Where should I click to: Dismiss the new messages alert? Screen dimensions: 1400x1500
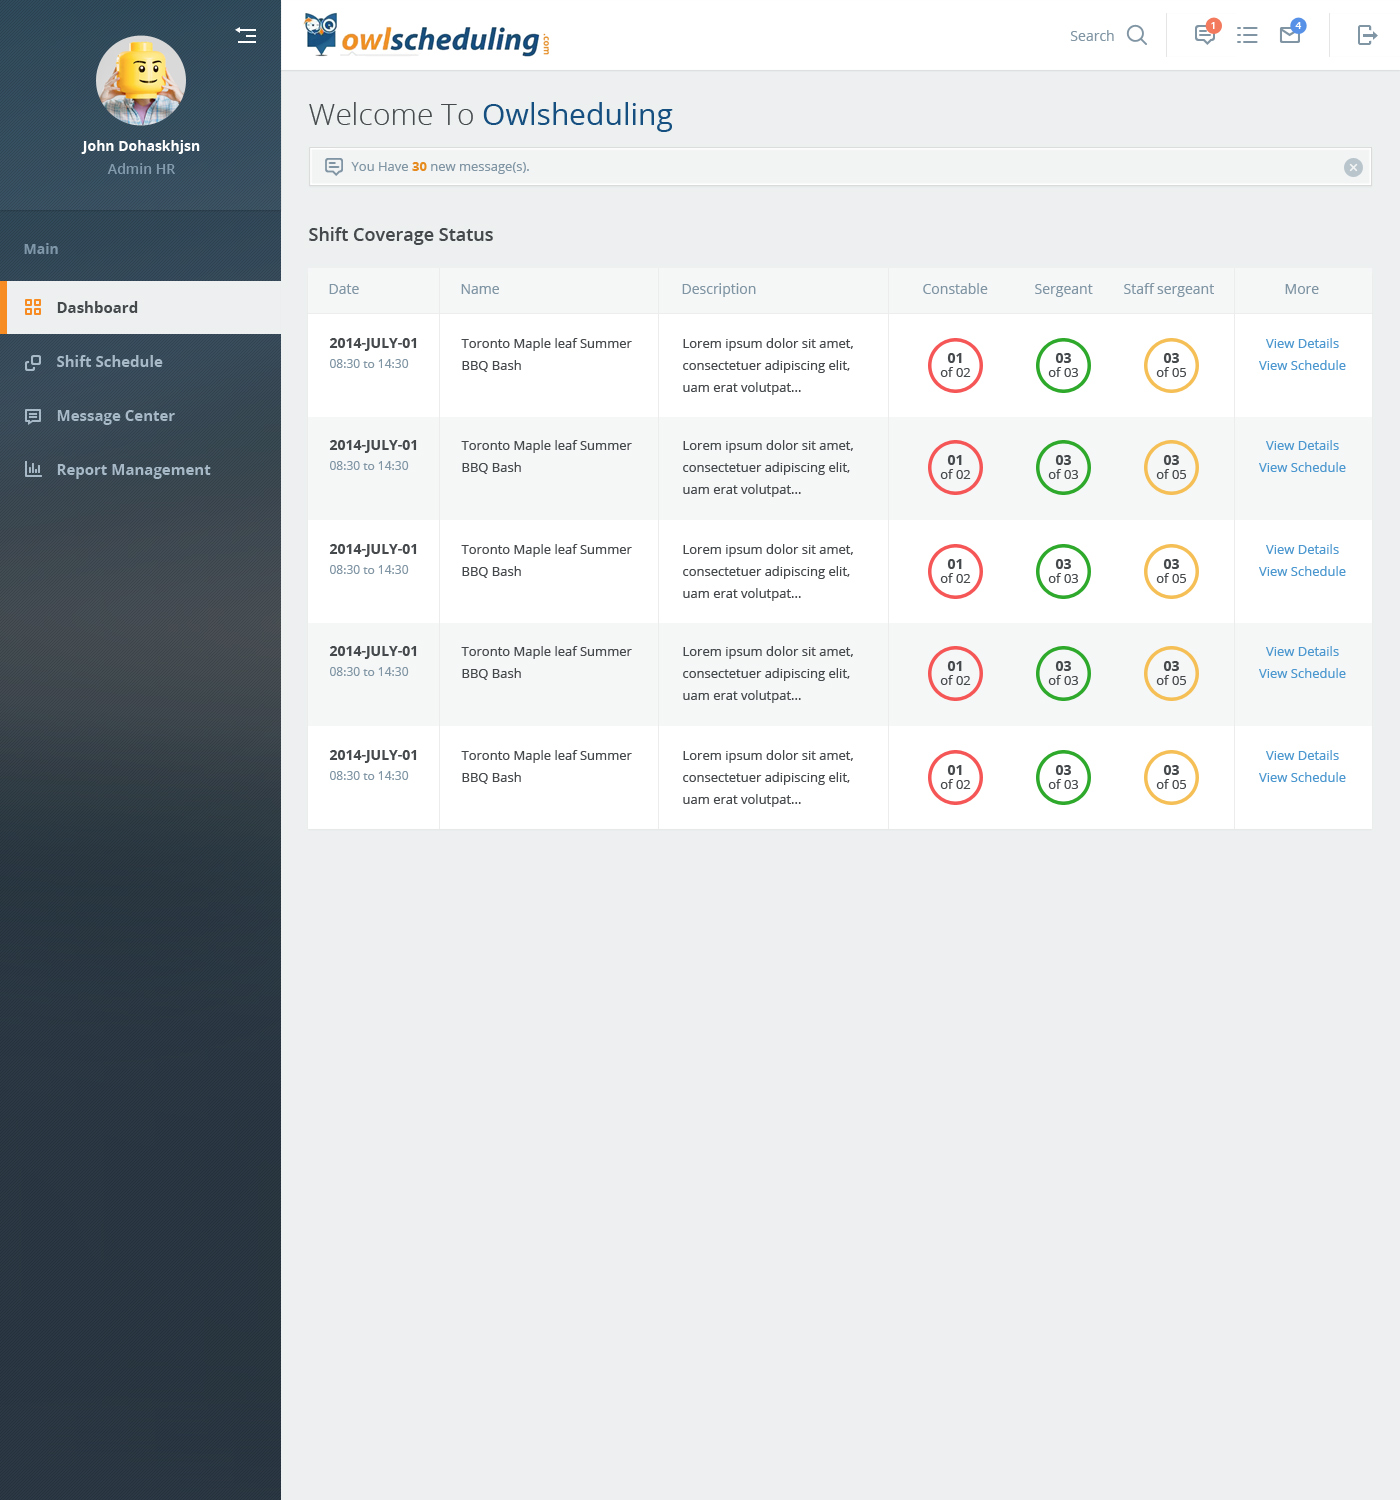coord(1353,167)
